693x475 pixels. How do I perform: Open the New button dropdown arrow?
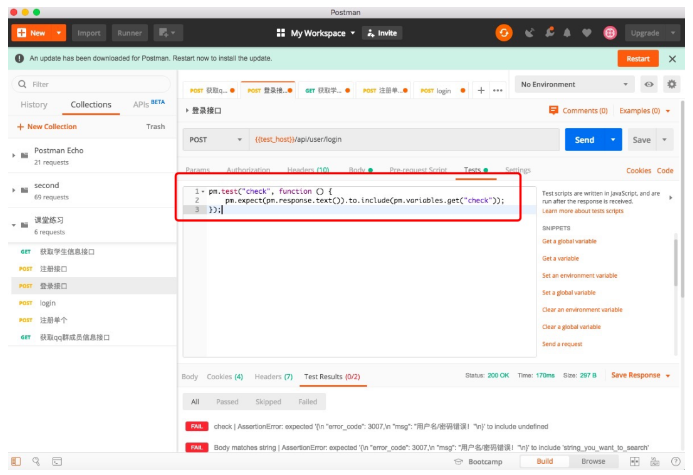58,33
